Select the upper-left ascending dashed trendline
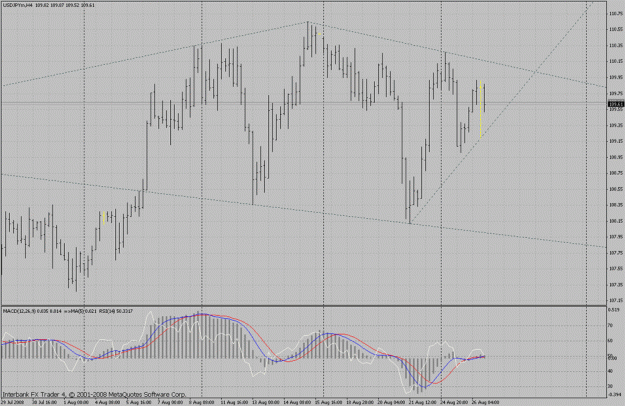The image size is (625, 406). click(155, 53)
